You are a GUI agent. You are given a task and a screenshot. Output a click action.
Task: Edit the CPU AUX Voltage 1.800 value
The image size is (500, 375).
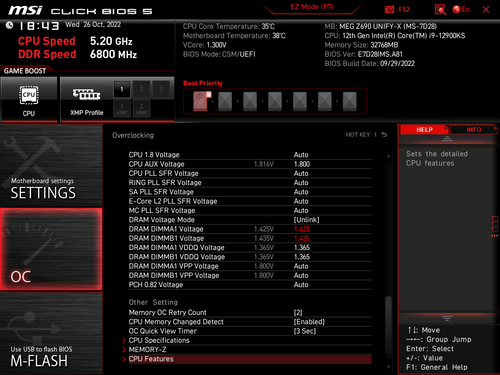click(302, 164)
